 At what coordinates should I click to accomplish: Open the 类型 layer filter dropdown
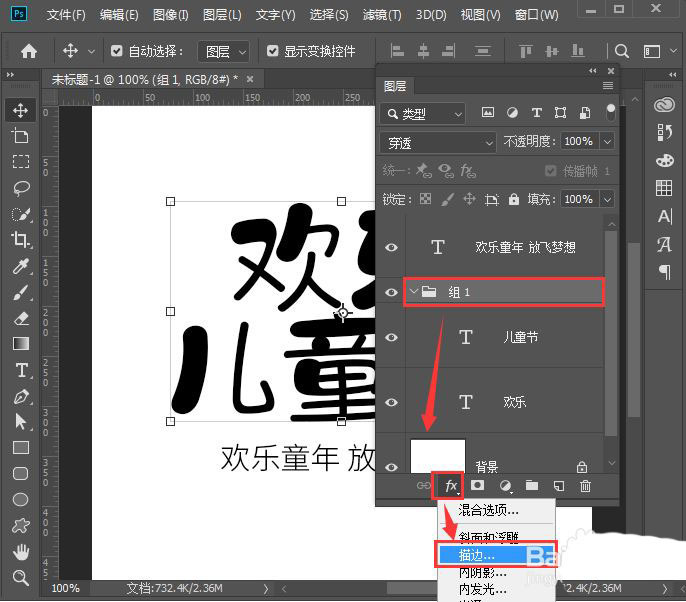[x=423, y=114]
